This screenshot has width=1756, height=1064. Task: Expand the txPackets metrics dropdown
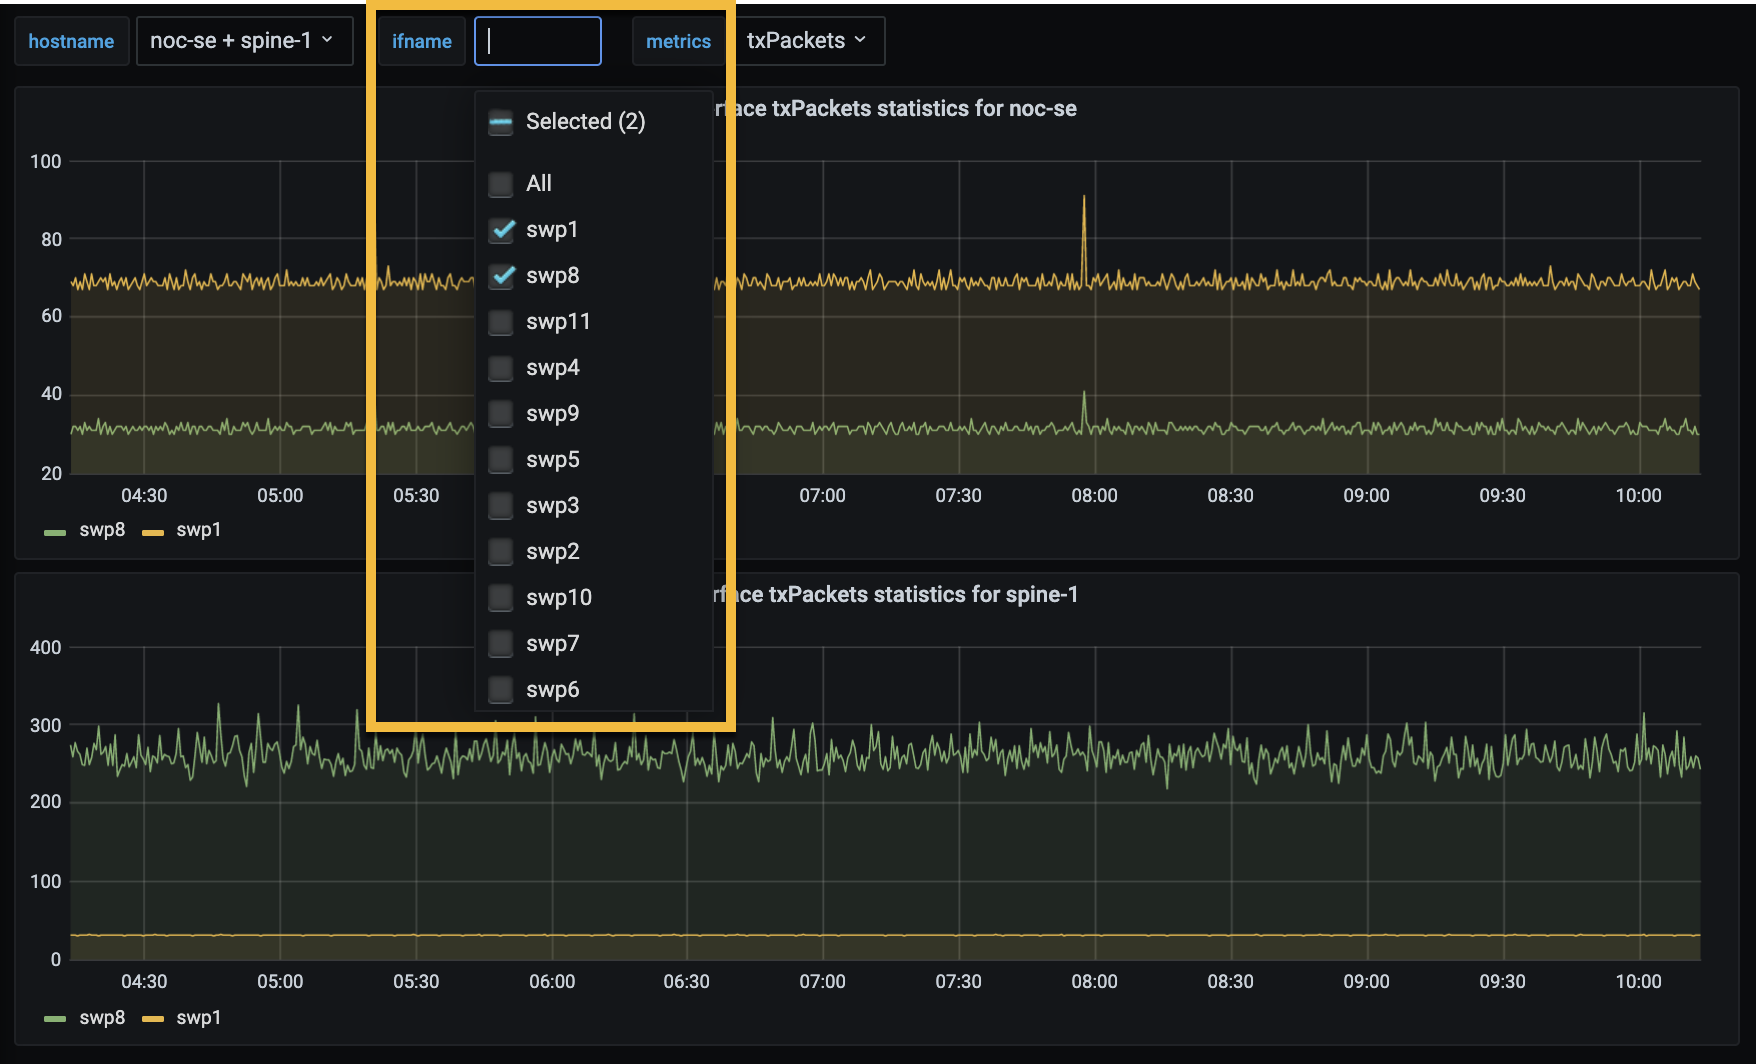point(806,41)
